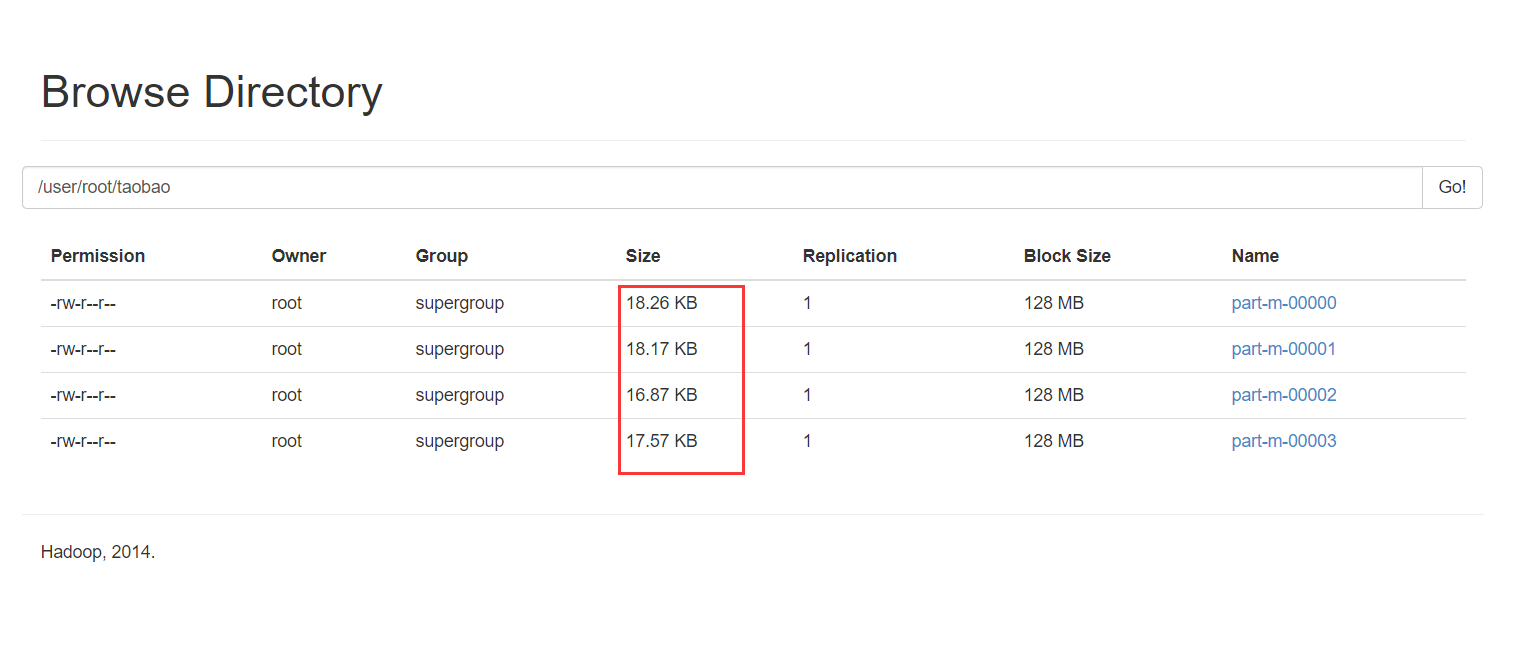Viewport: 1537px width, 662px height.
Task: Click the root owner label in row two
Action: (286, 348)
